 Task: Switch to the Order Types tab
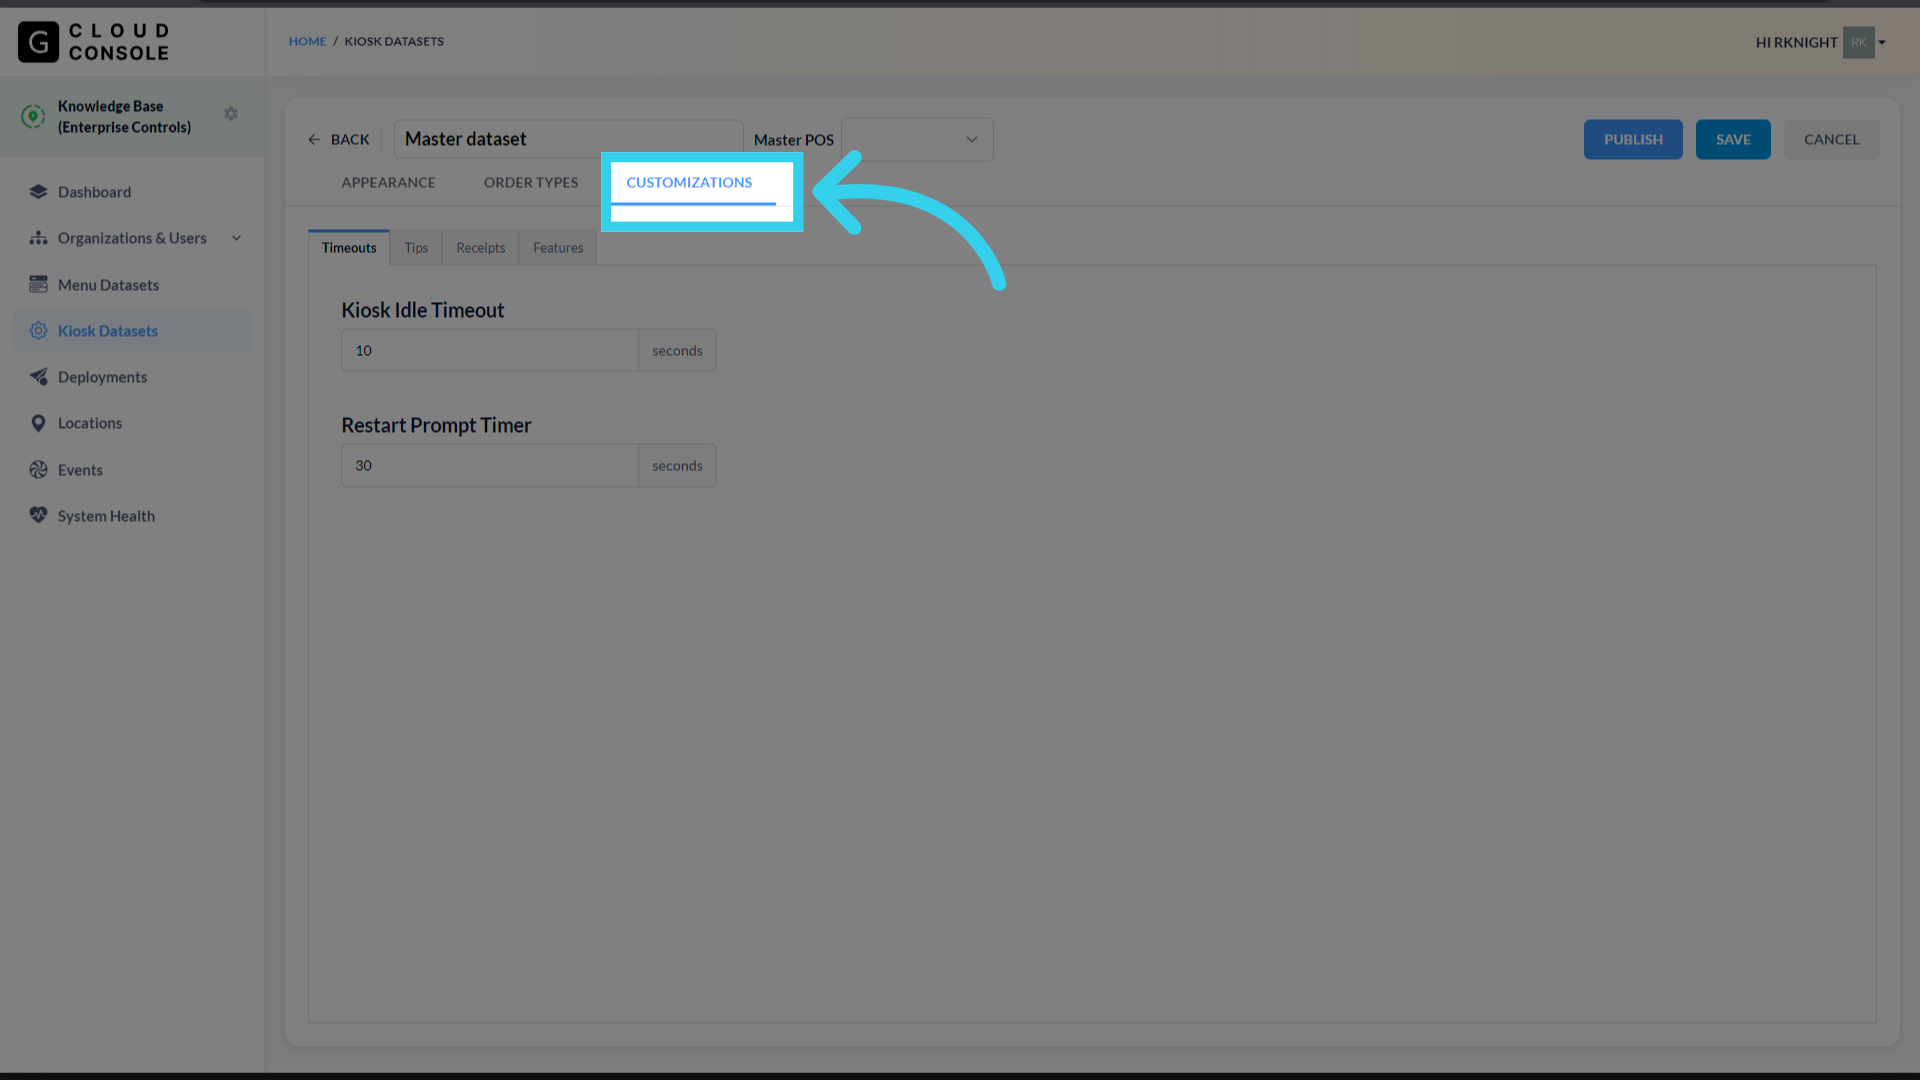[531, 182]
